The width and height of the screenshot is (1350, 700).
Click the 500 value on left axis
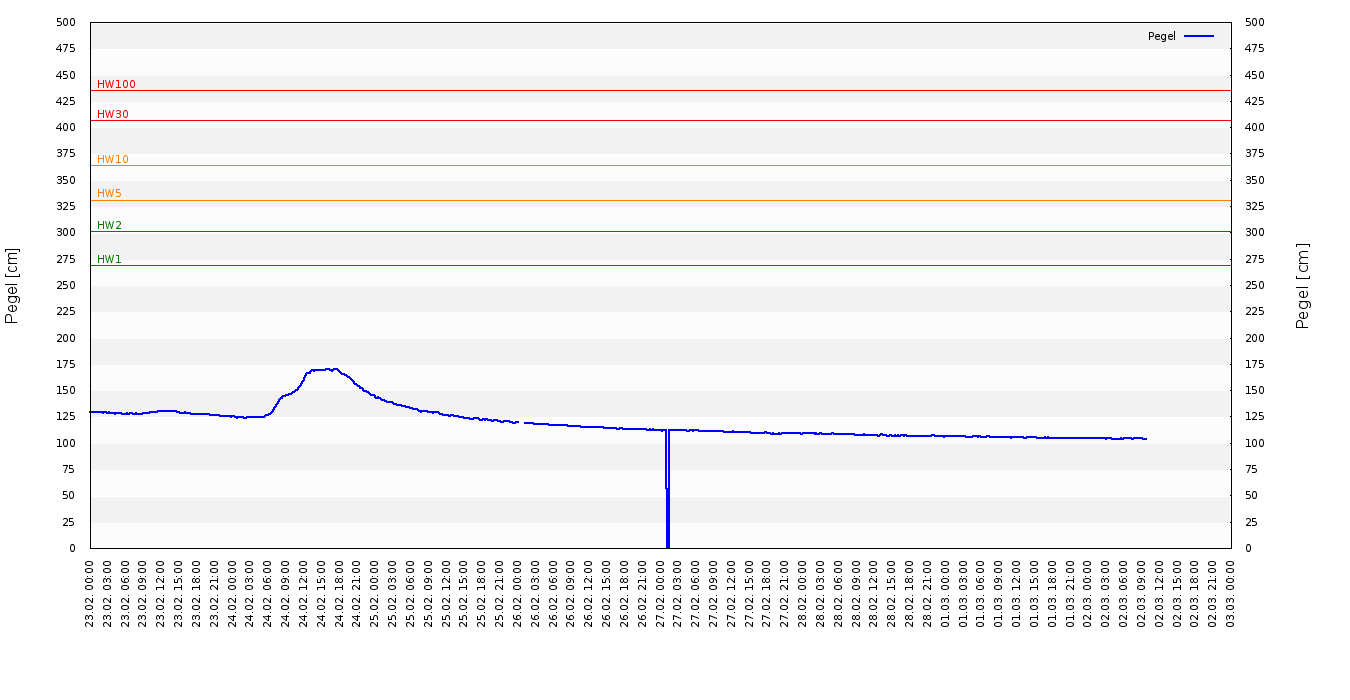pyautogui.click(x=66, y=22)
